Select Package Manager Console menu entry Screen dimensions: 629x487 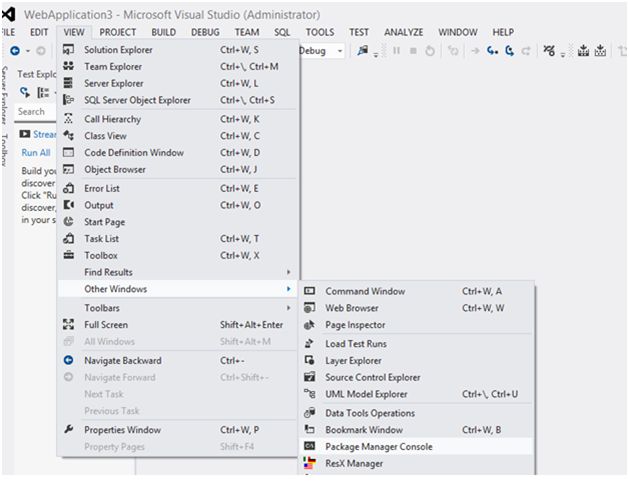pyautogui.click(x=416, y=446)
